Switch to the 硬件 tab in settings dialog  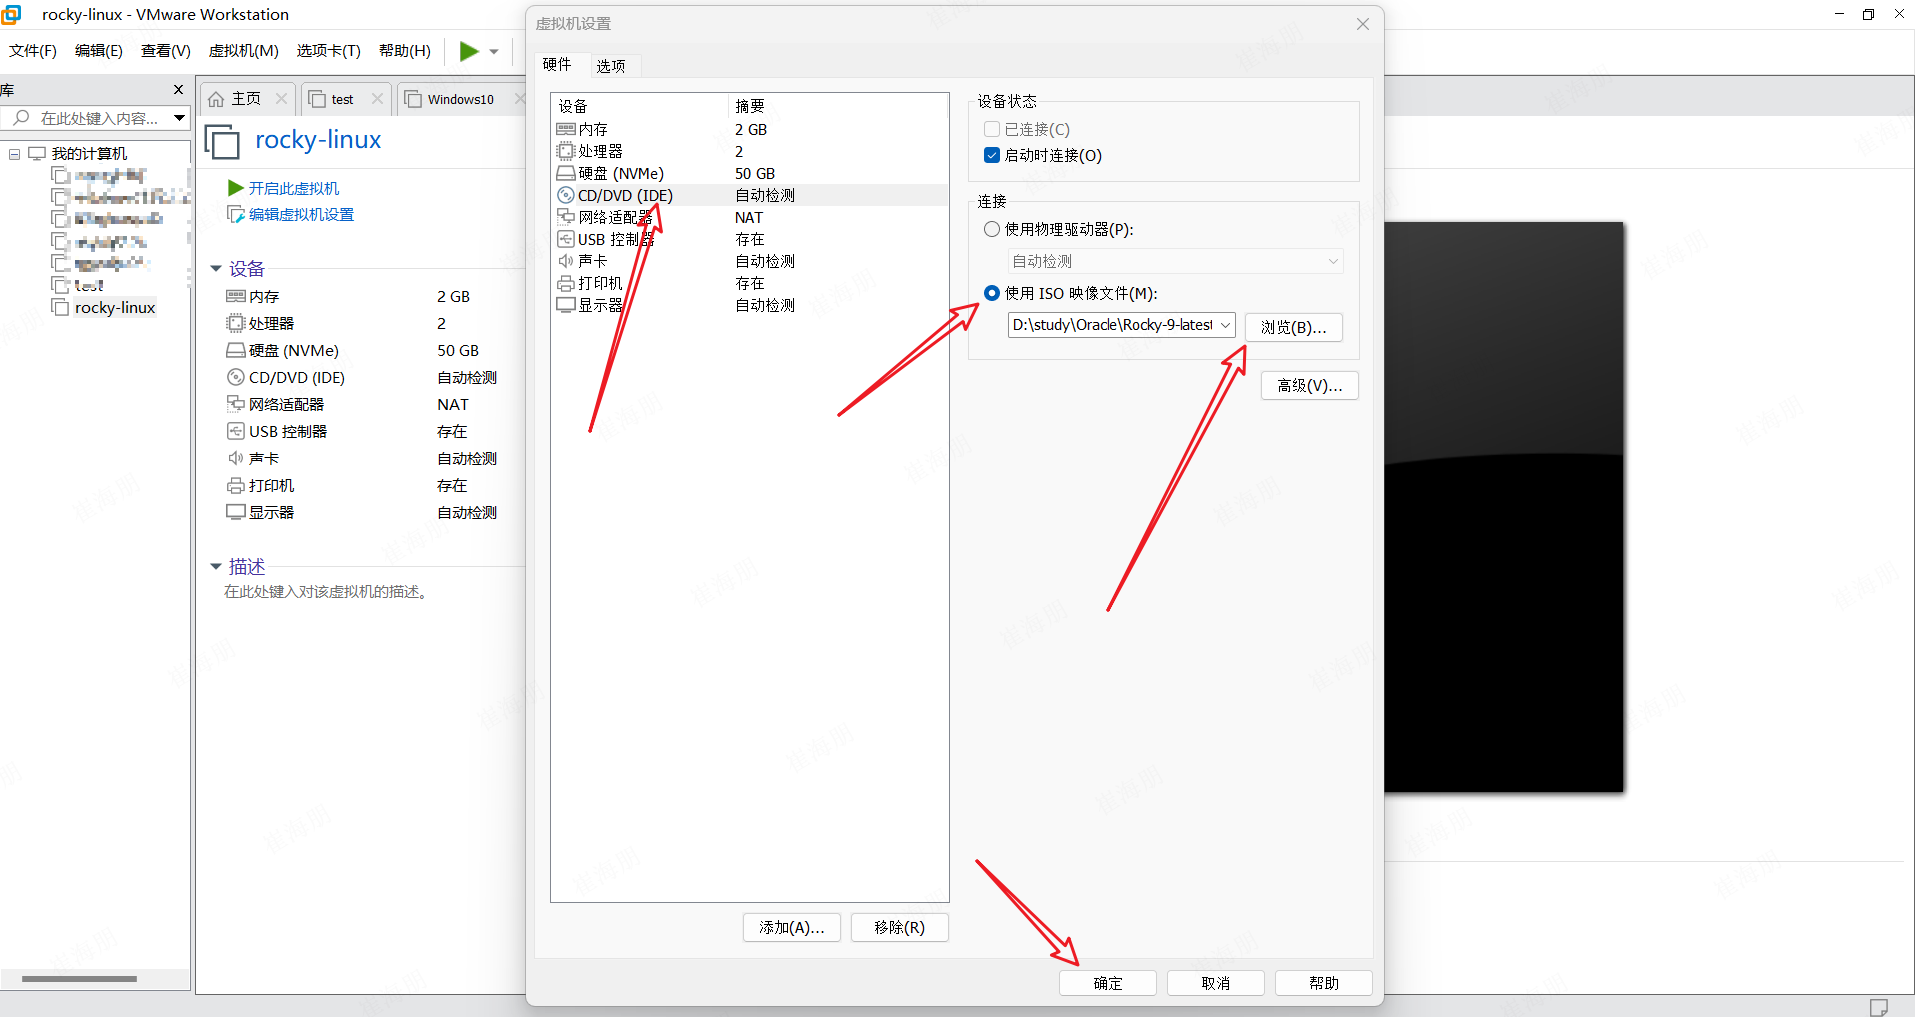(557, 65)
